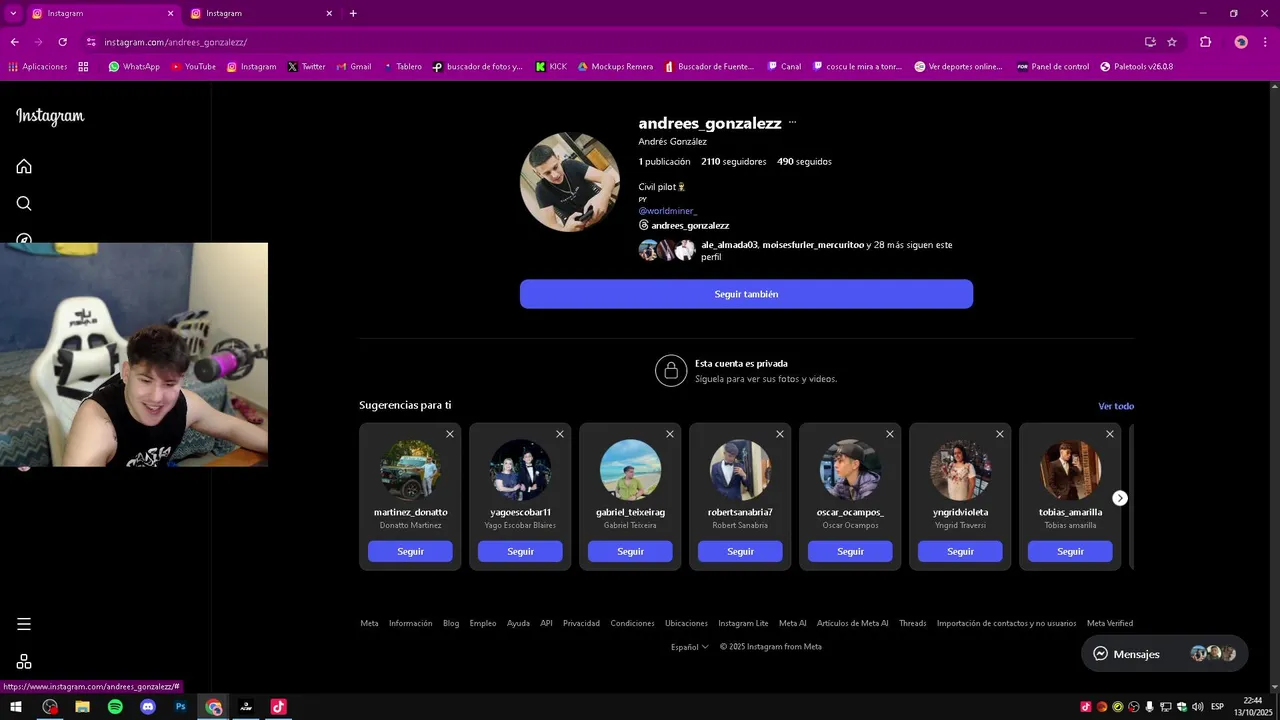
Task: Open Chrome extensions puzzle icon
Action: point(1205,42)
